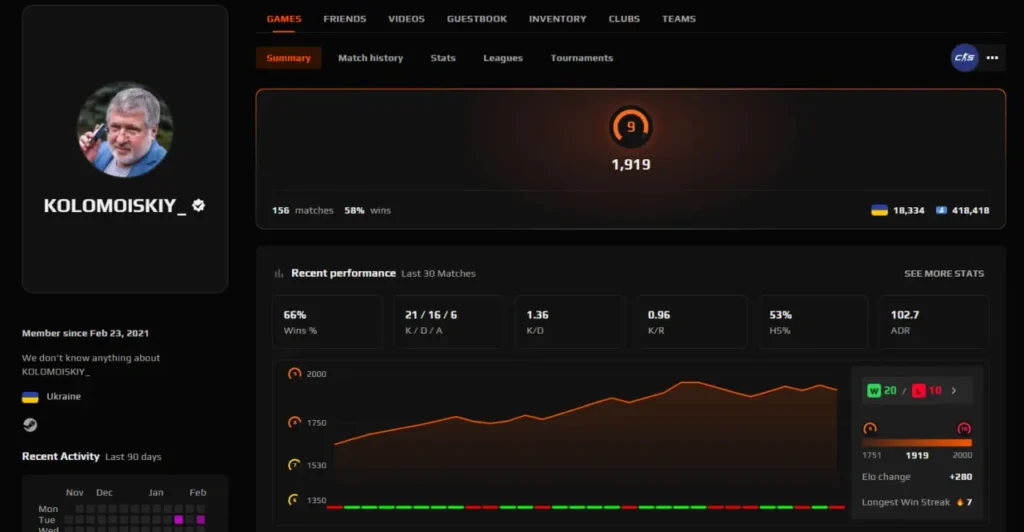Switch to the Match history tab
The width and height of the screenshot is (1024, 532).
click(x=370, y=58)
